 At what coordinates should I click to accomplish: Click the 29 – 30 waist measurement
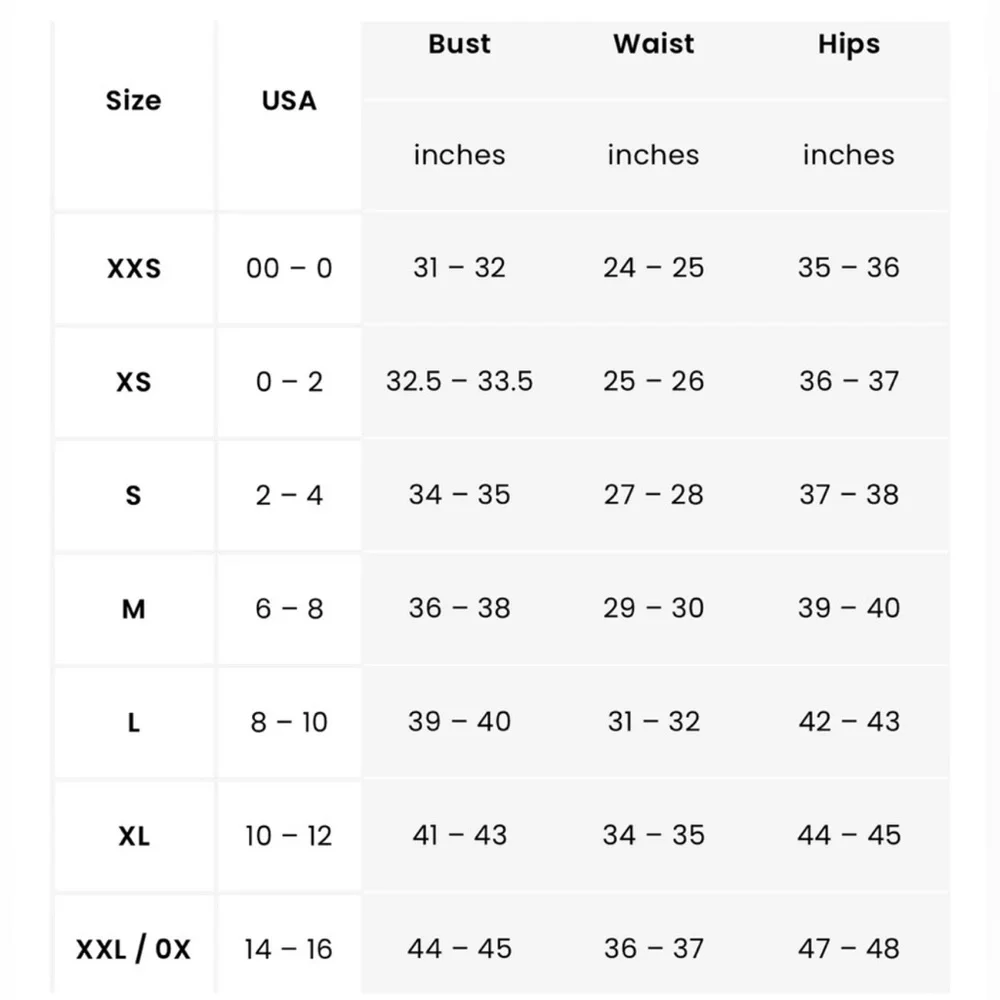pyautogui.click(x=653, y=608)
